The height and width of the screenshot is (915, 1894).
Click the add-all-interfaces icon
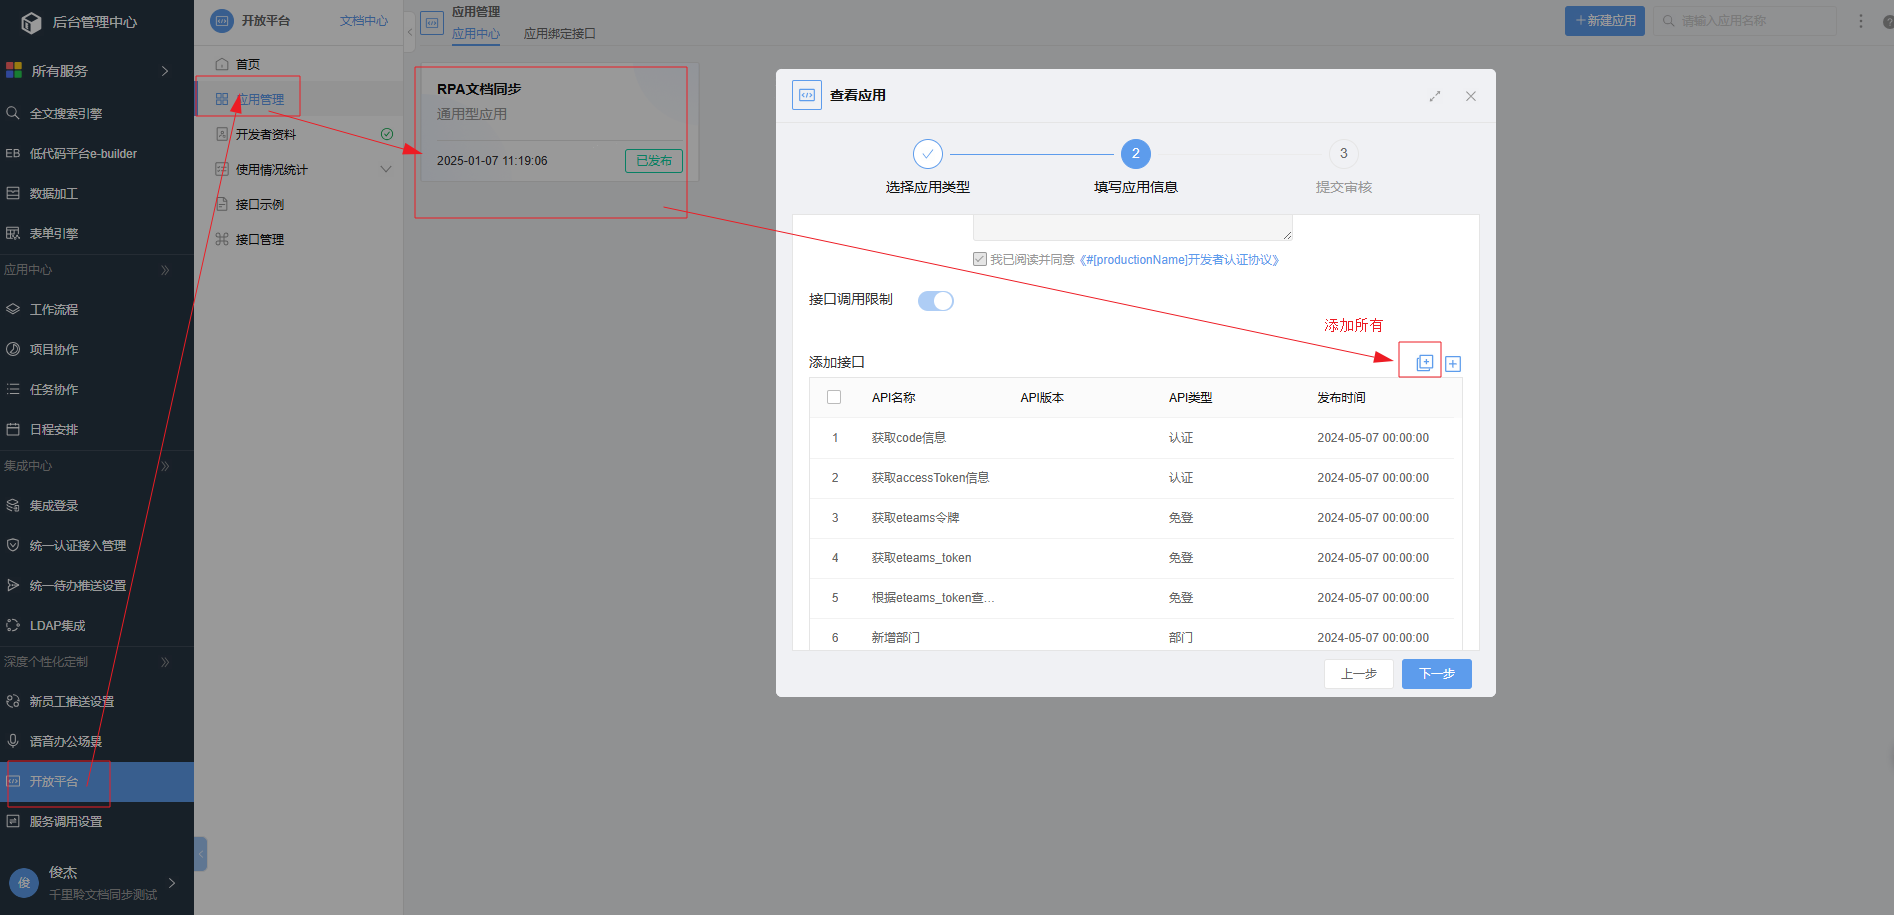[1424, 362]
